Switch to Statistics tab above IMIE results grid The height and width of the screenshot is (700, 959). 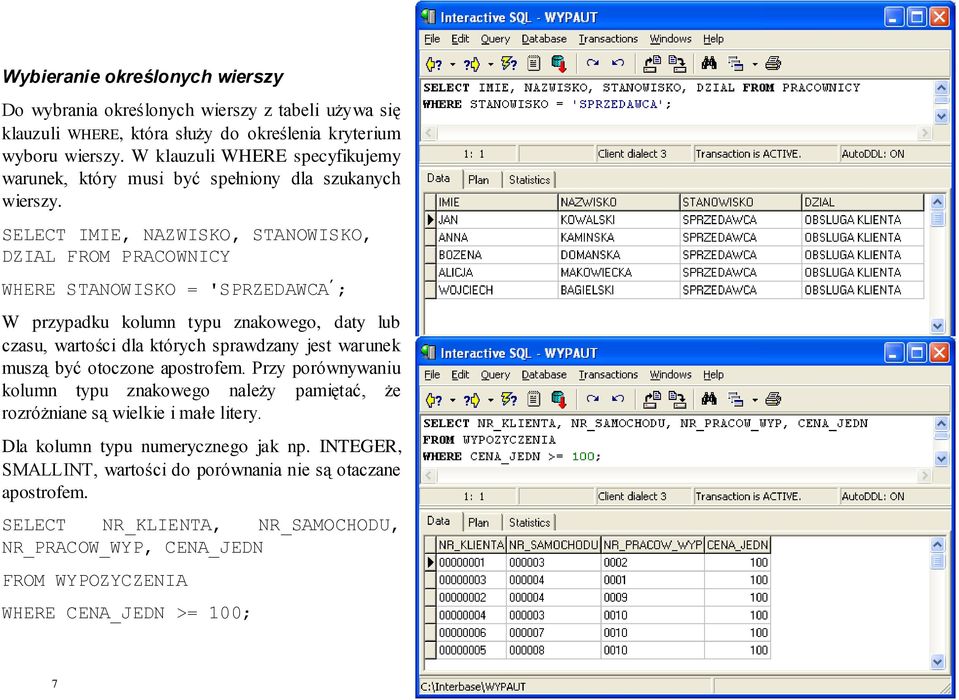click(529, 180)
